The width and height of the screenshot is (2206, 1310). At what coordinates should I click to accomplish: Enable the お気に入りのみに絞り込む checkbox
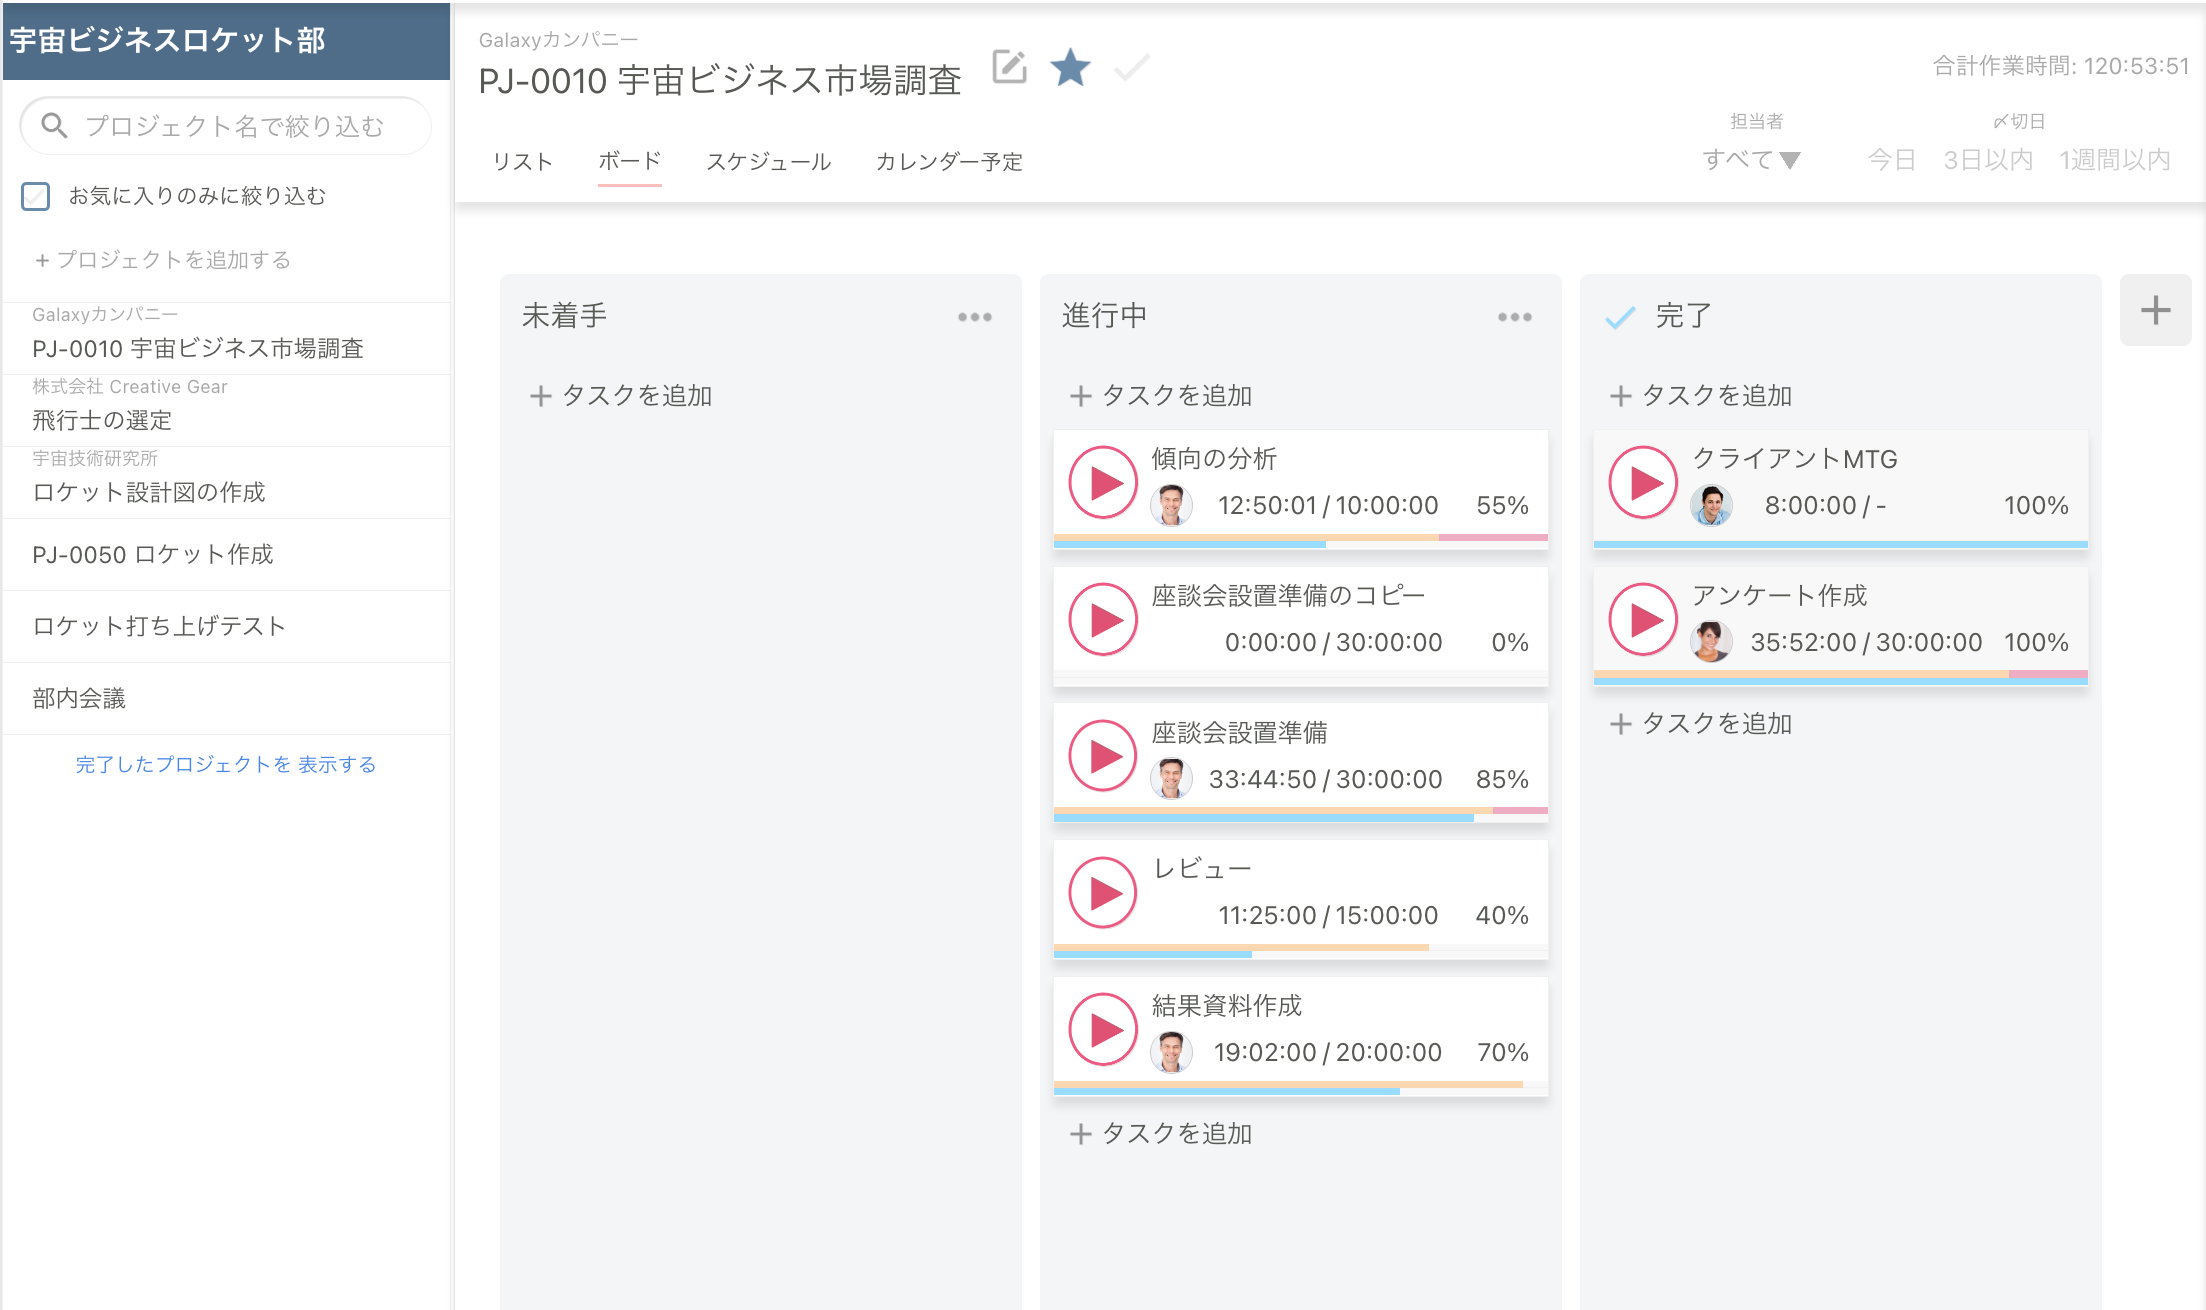(x=36, y=196)
